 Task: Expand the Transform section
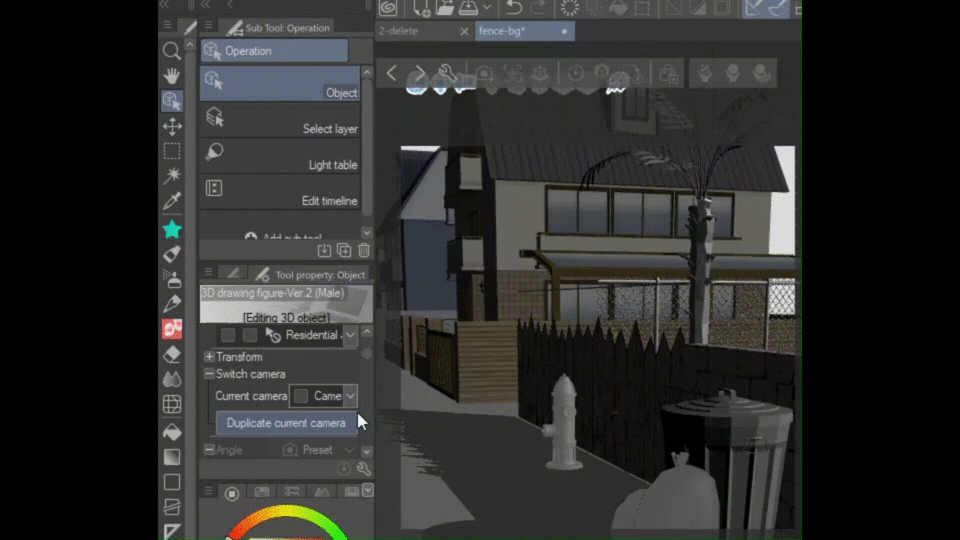209,357
